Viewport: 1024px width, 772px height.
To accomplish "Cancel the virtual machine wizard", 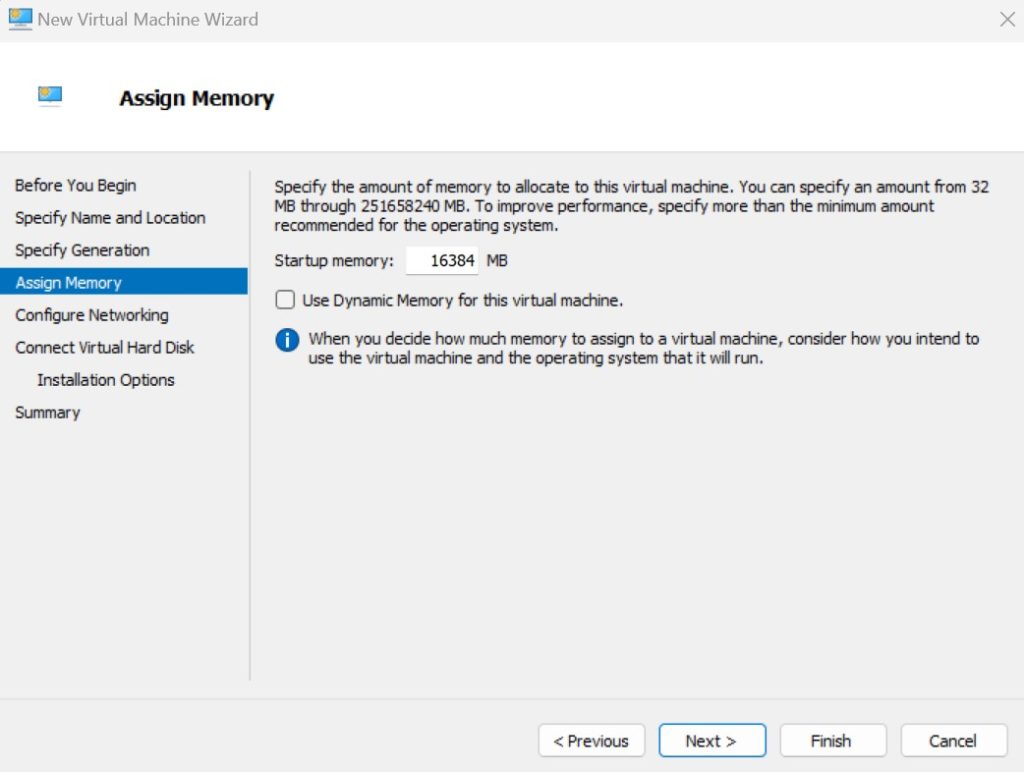I will click(x=953, y=741).
